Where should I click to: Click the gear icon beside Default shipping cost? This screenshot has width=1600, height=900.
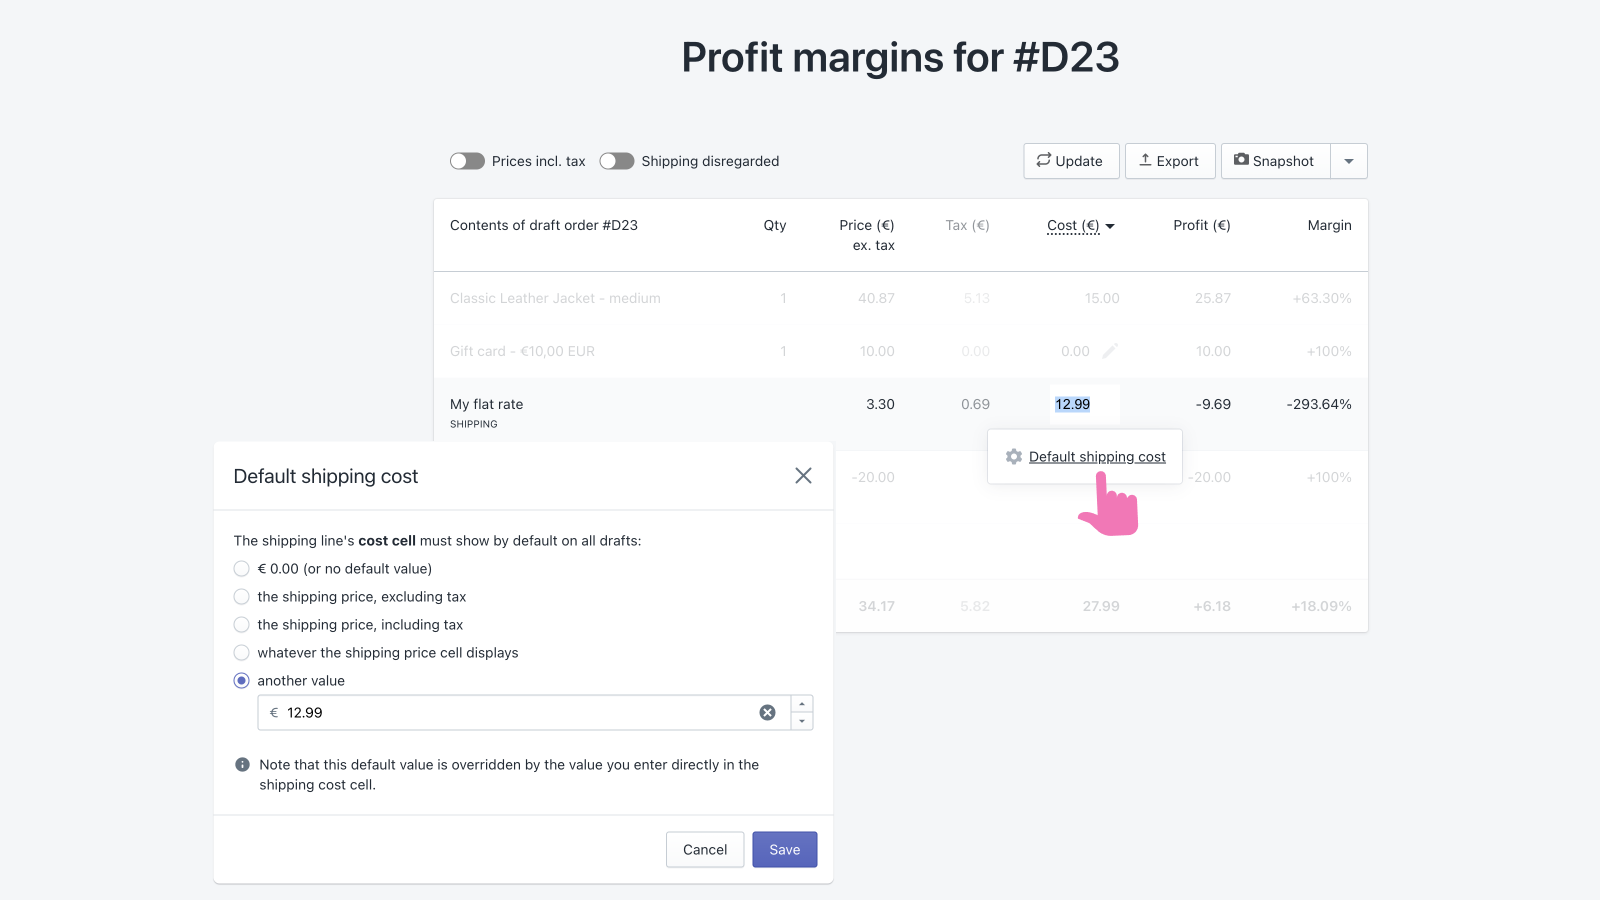click(1014, 457)
